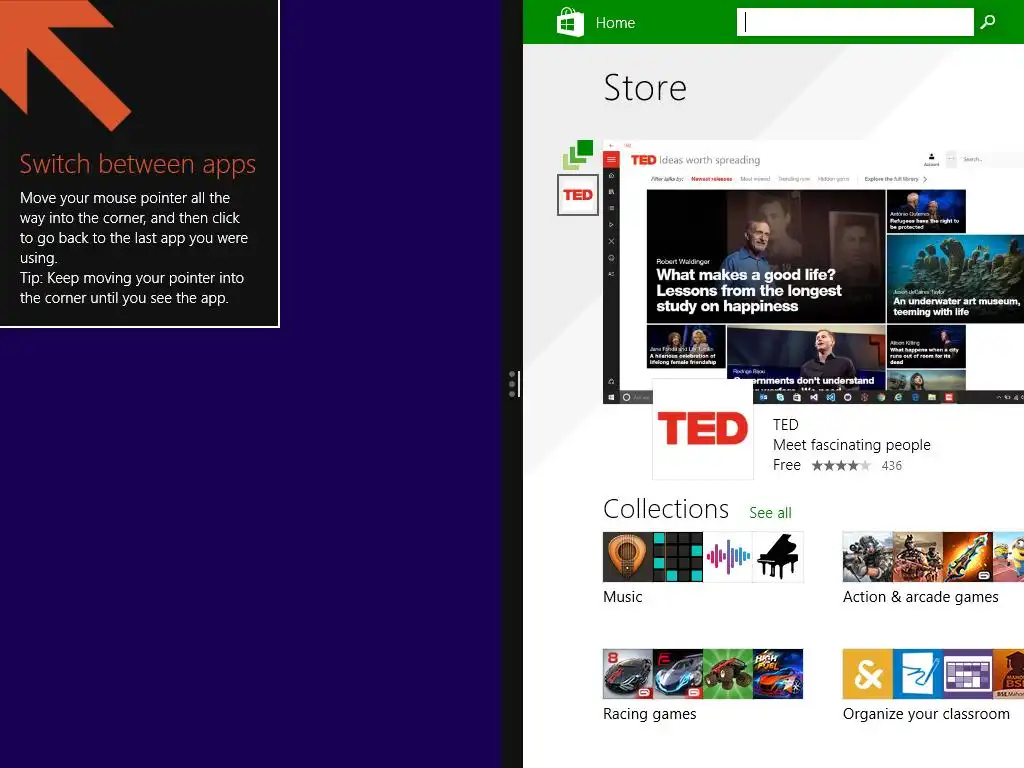The width and height of the screenshot is (1024, 768).
Task: Open the armored soldiers game icon
Action: tap(918, 557)
